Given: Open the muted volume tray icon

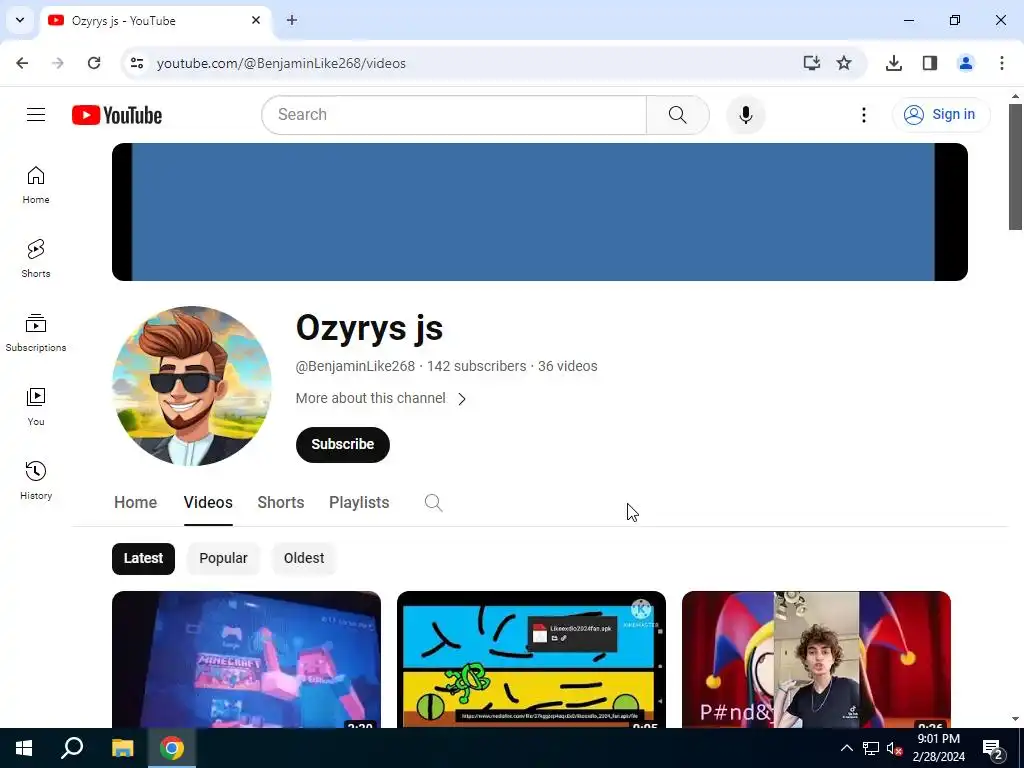Looking at the screenshot, I should [x=895, y=748].
